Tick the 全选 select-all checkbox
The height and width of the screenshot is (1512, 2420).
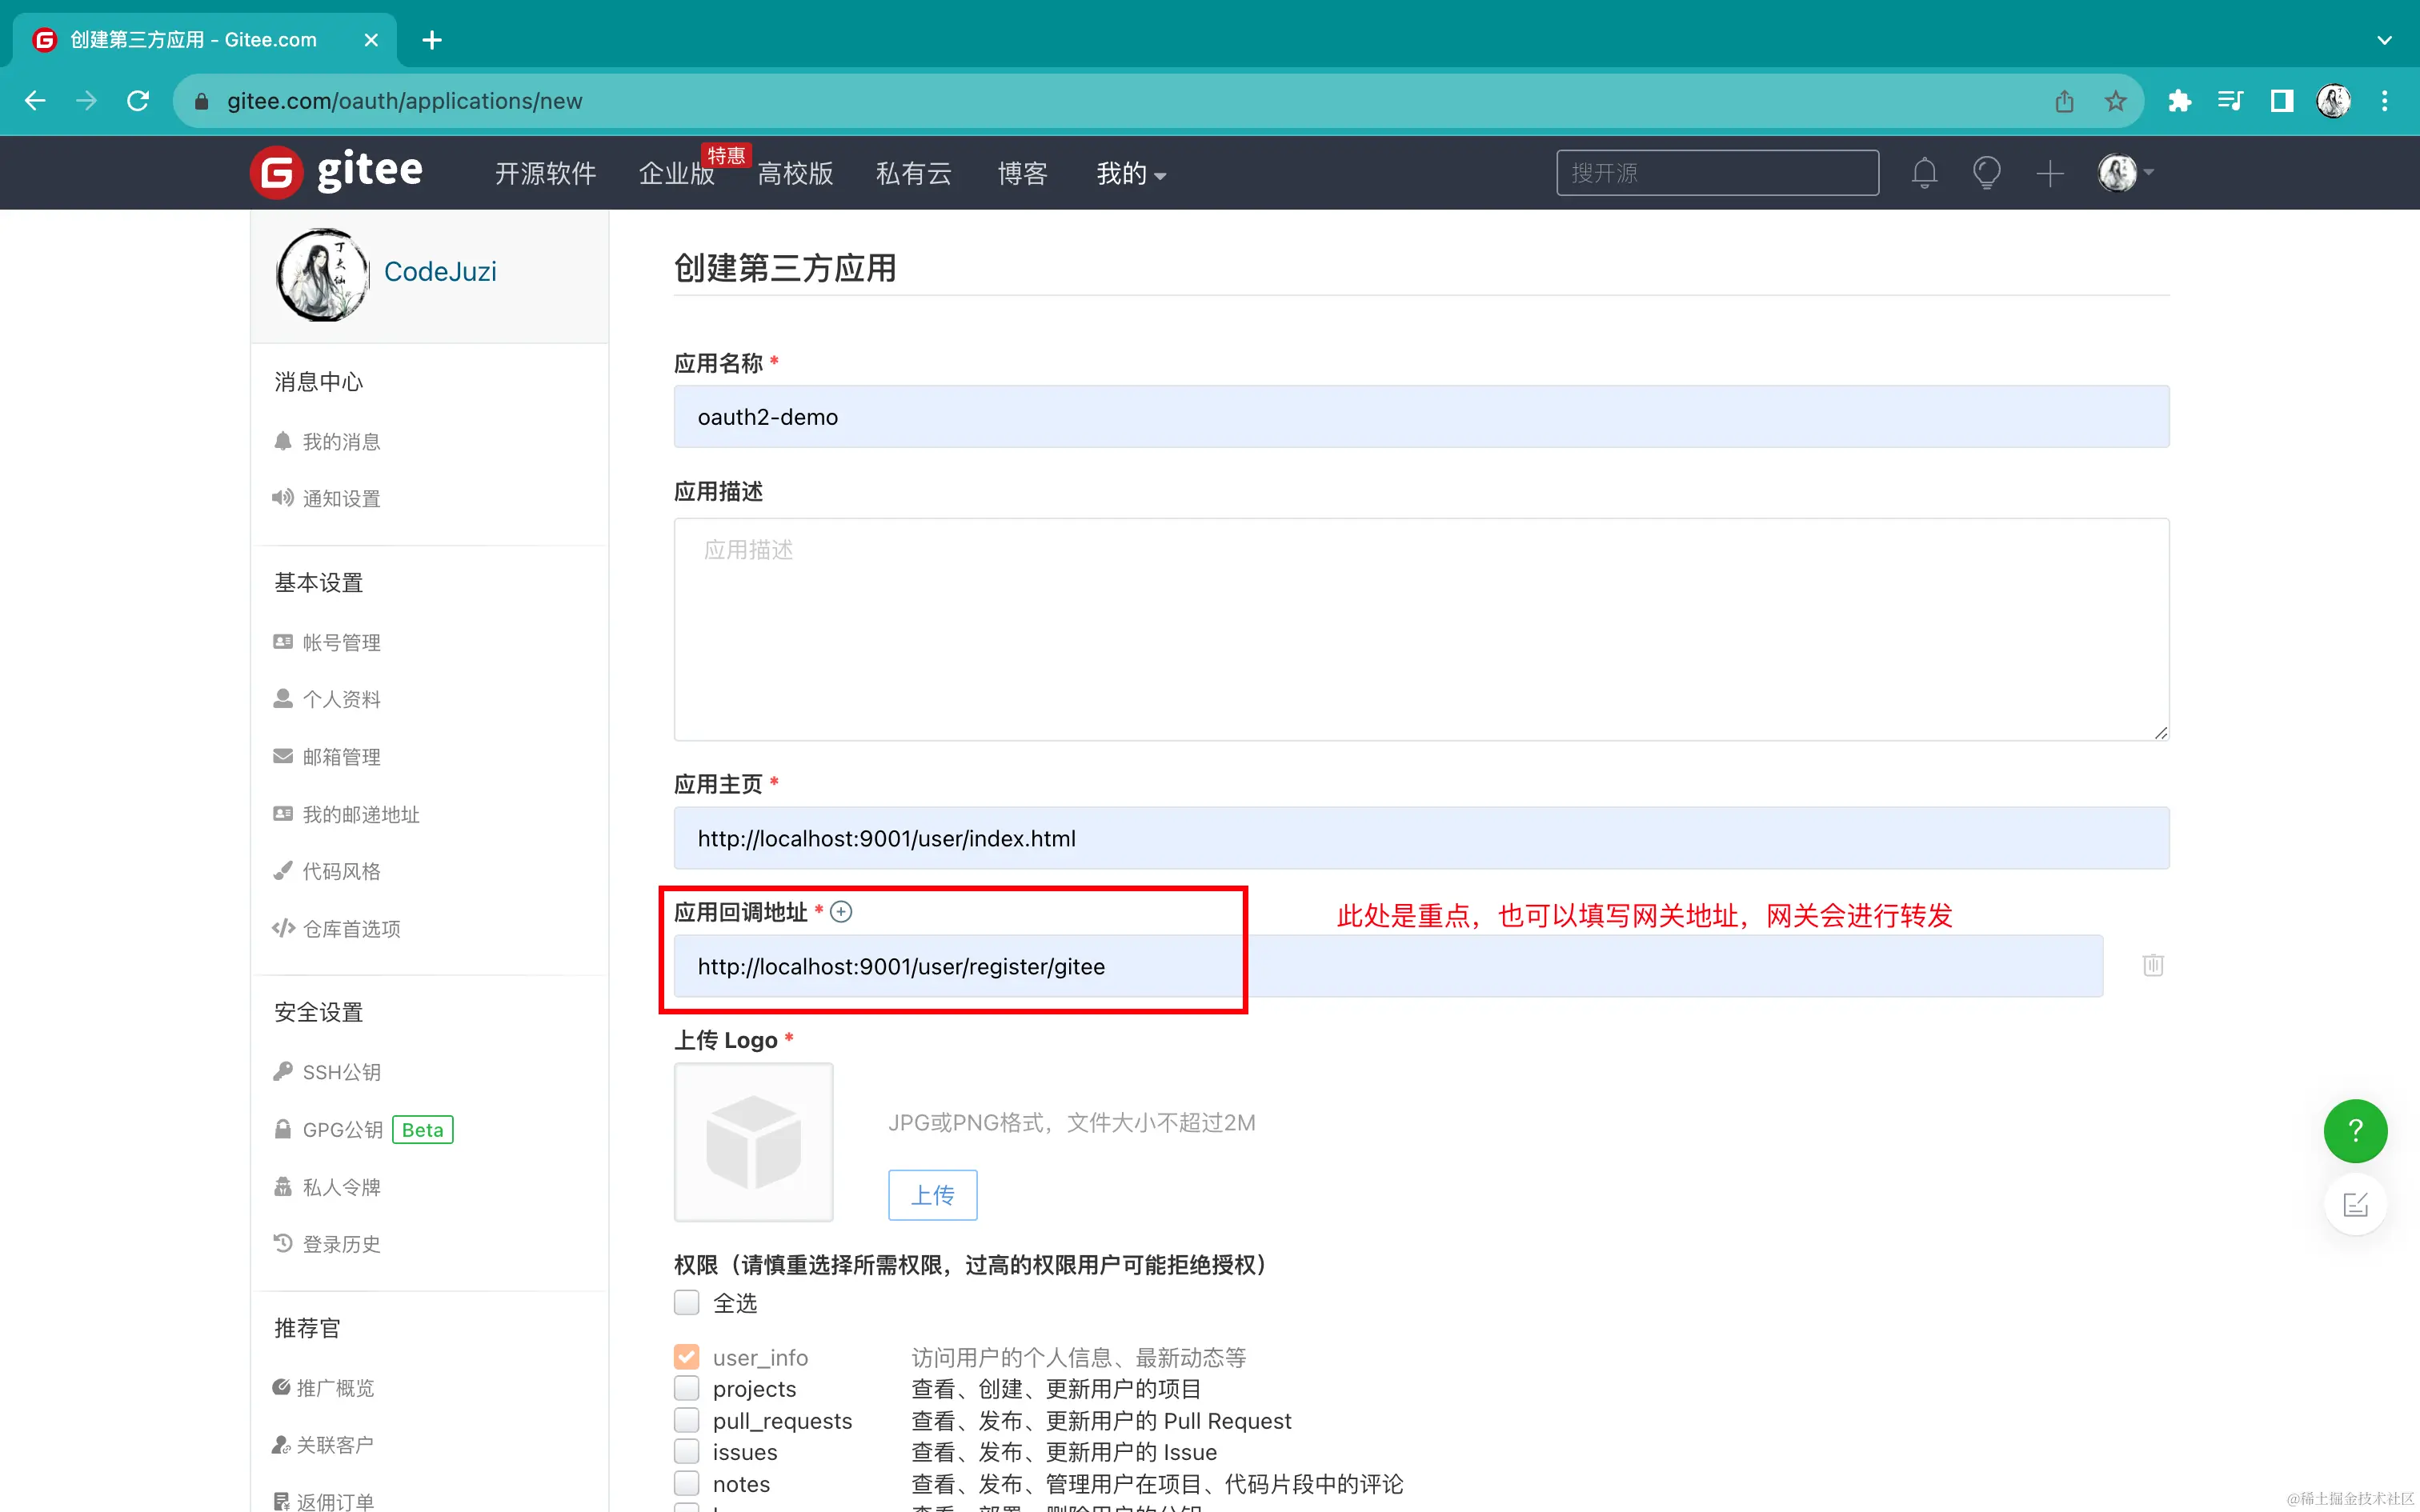(686, 1302)
